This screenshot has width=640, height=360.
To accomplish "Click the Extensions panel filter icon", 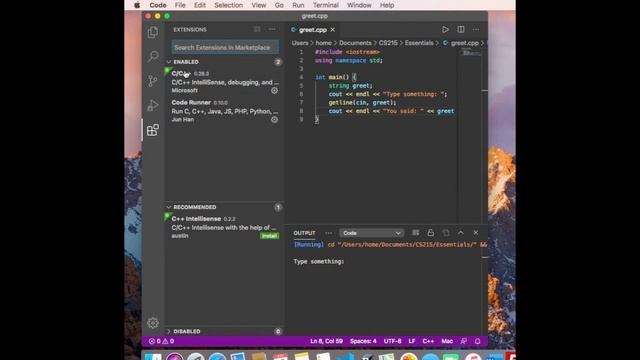I will (257, 29).
